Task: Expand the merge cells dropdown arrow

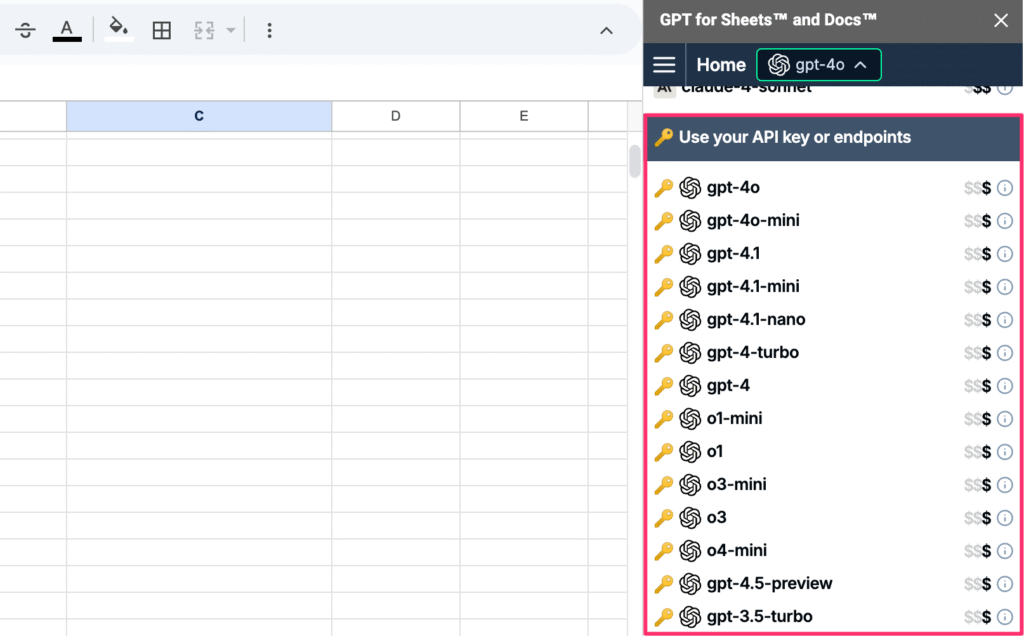Action: tap(230, 30)
